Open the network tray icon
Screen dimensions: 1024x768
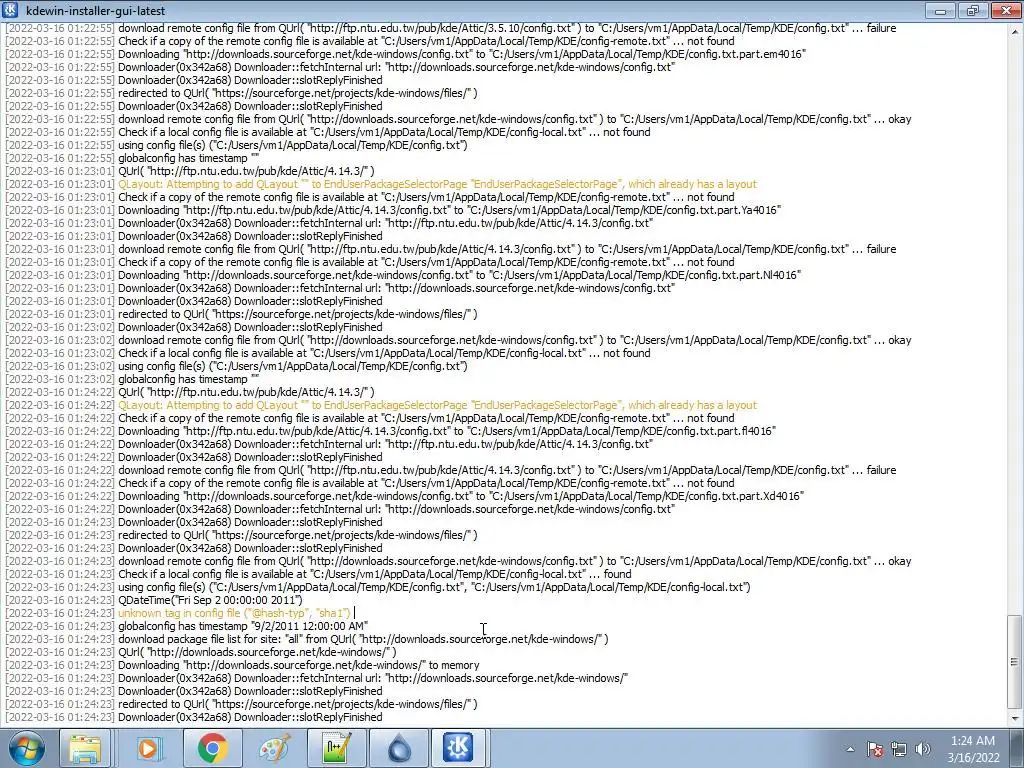click(x=899, y=749)
